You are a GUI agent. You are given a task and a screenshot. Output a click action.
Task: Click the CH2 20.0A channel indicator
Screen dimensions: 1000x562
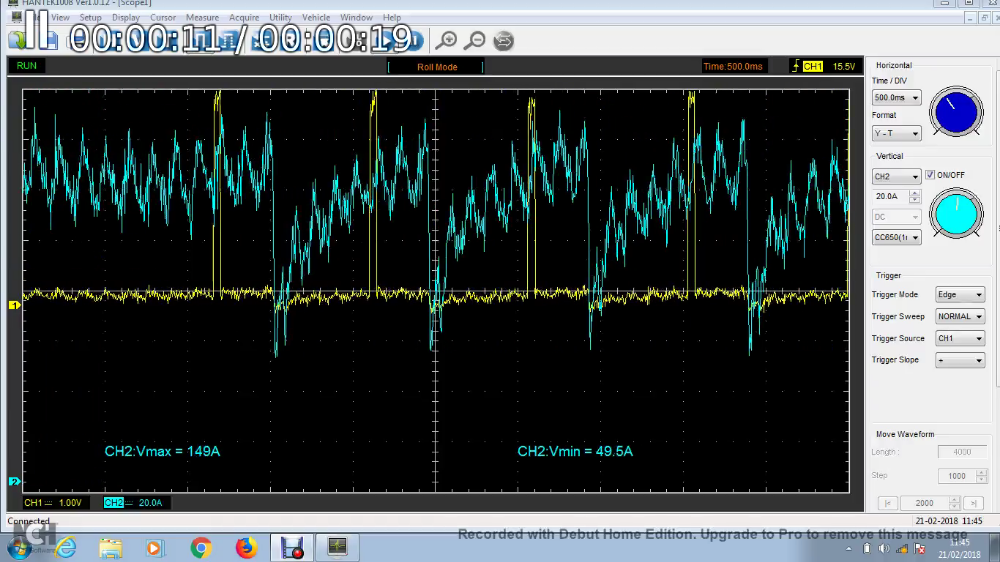(x=136, y=502)
